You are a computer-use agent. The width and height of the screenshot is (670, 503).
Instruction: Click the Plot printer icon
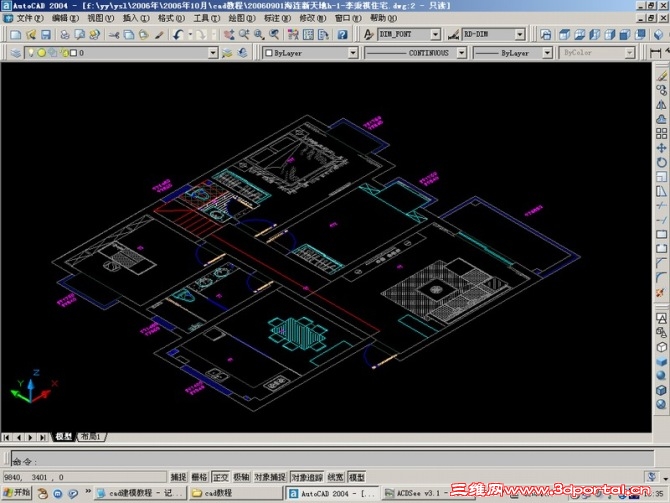click(x=65, y=35)
